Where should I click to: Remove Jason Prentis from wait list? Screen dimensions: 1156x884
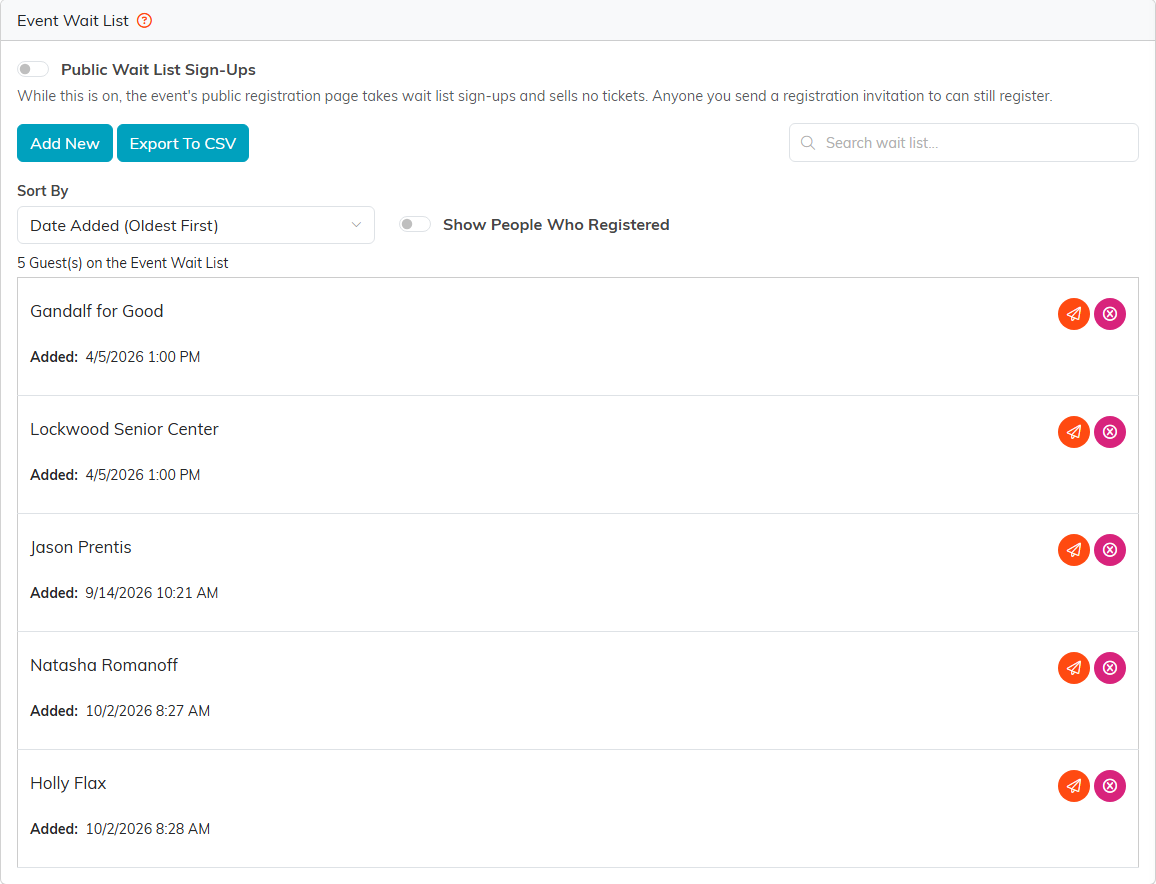[1110, 550]
